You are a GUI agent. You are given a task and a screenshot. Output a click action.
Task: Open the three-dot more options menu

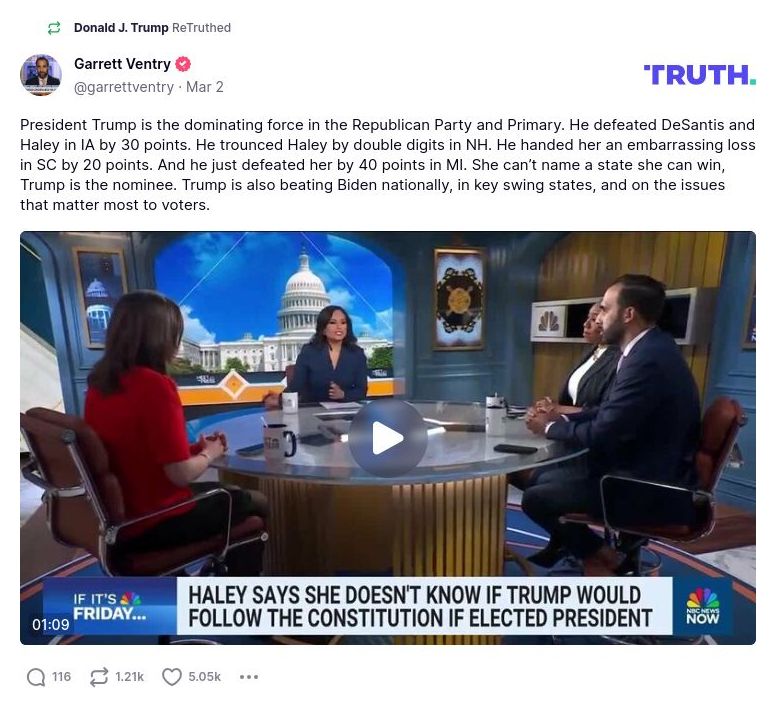coord(249,677)
